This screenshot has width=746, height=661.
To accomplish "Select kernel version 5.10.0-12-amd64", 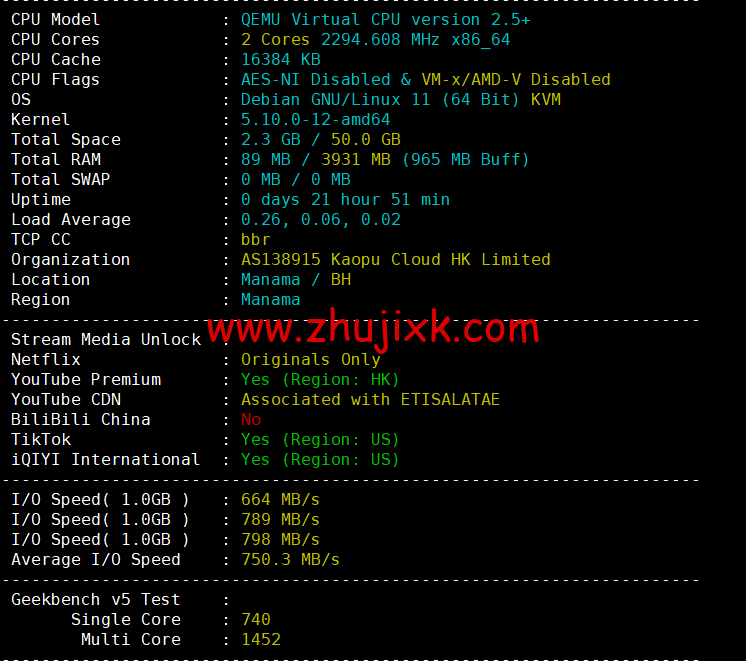I will coord(315,119).
